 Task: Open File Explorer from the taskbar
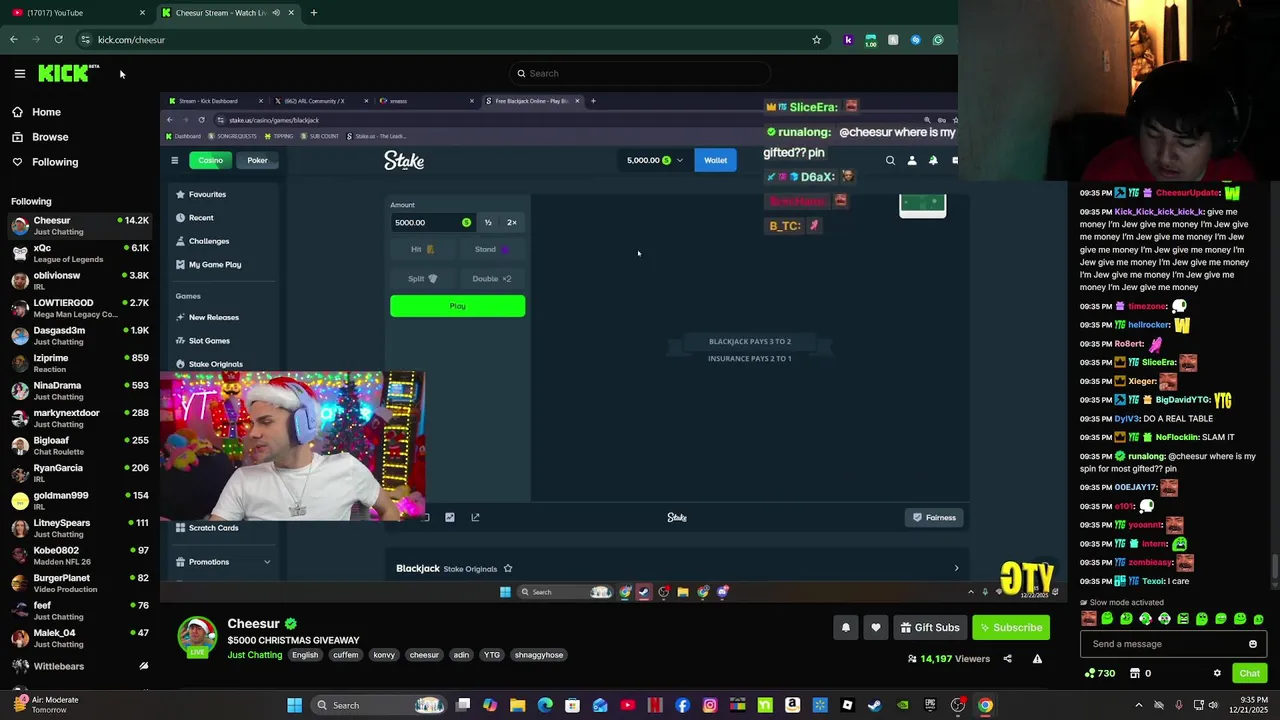tap(517, 705)
